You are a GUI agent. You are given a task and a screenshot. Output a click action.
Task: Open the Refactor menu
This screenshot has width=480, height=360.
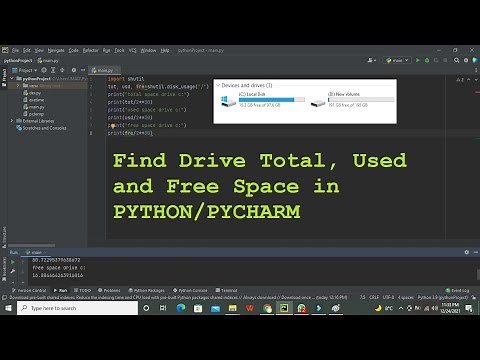pyautogui.click(x=90, y=50)
